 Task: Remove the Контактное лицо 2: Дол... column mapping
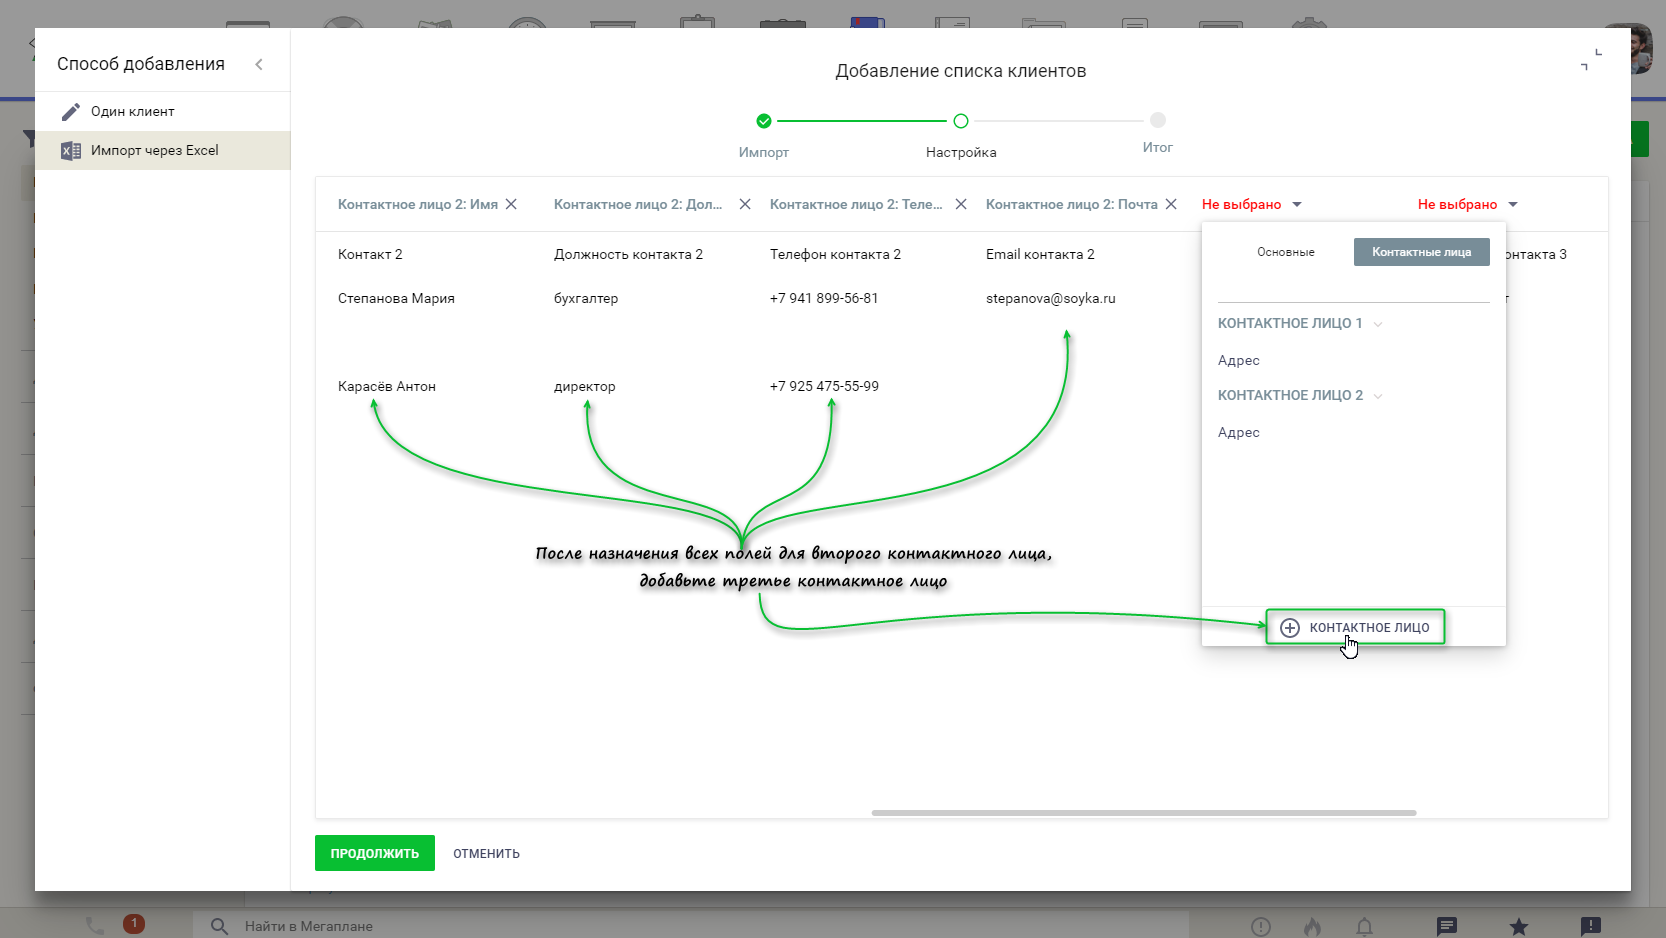(x=745, y=204)
